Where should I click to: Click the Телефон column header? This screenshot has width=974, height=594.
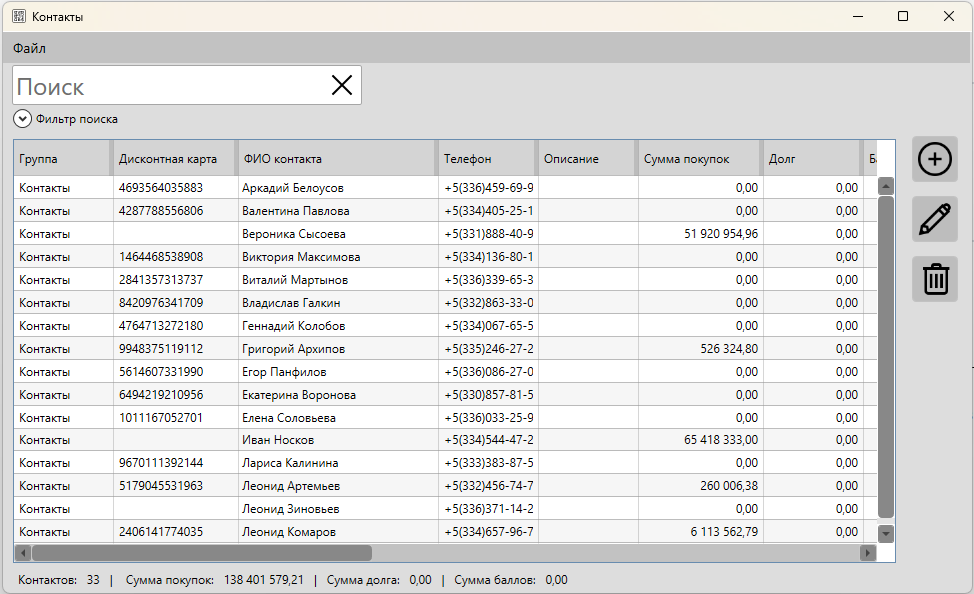coord(486,159)
